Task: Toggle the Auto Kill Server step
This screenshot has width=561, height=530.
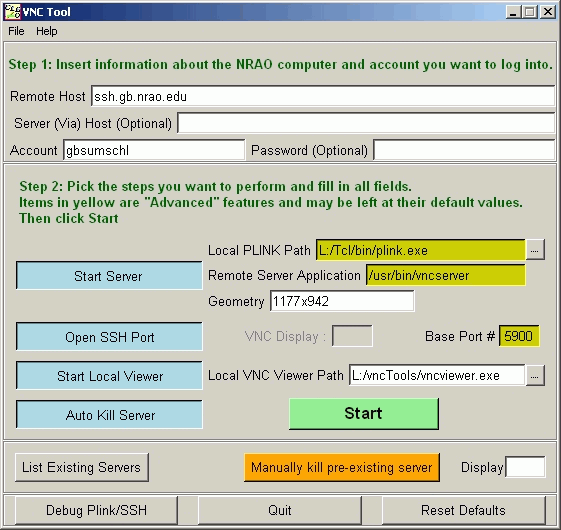Action: pos(109,415)
